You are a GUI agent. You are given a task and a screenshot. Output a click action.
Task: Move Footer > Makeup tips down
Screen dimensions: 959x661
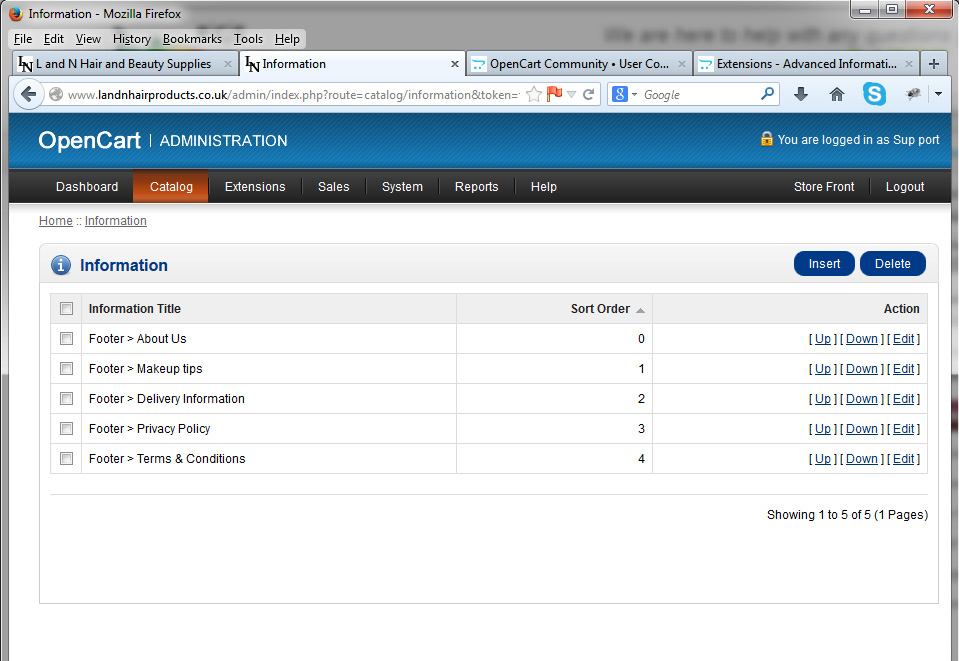pyautogui.click(x=862, y=369)
